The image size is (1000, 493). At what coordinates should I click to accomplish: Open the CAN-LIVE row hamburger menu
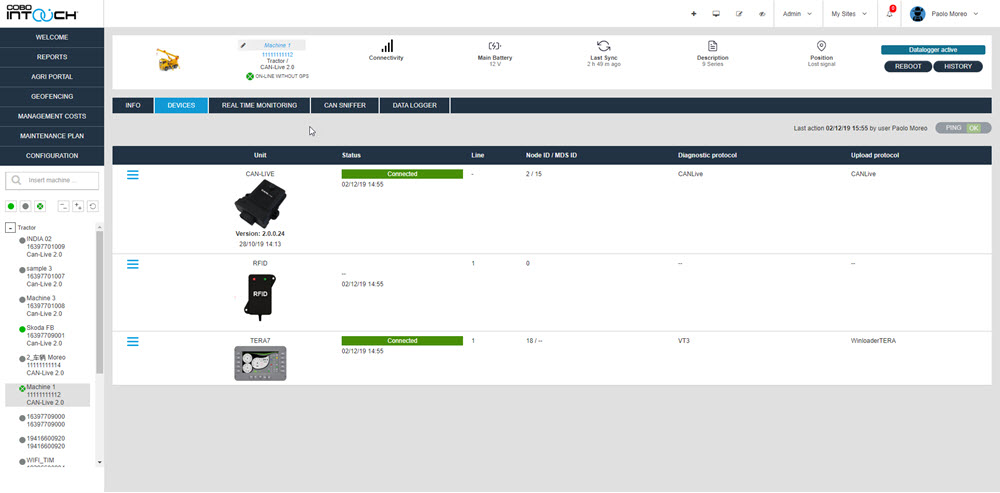point(133,175)
